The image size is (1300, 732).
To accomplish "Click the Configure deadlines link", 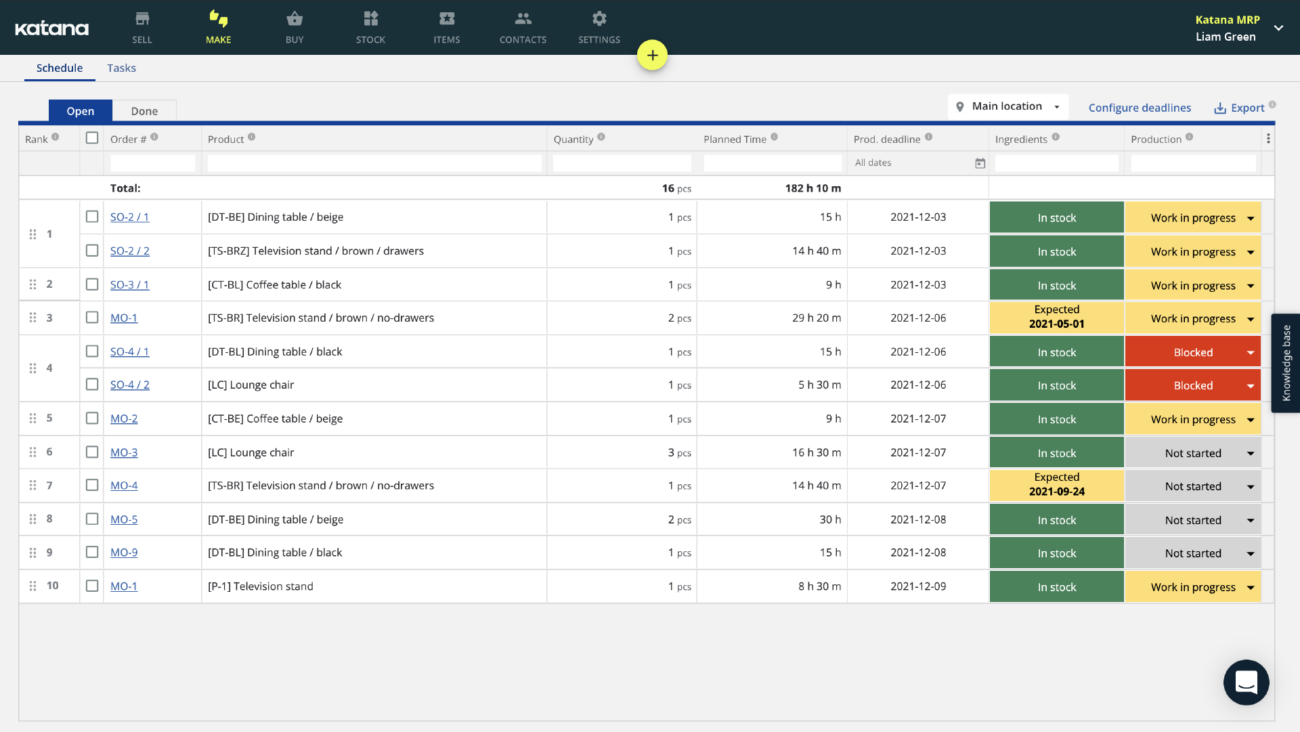I will coord(1139,107).
